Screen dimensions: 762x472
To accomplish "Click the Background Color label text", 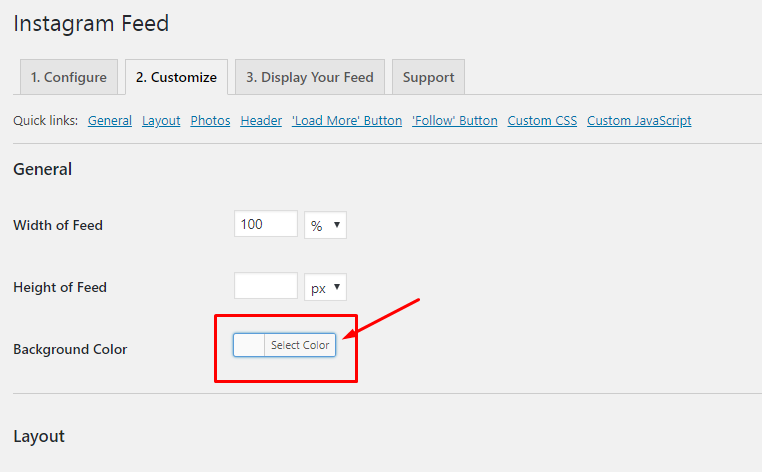I will click(x=70, y=349).
